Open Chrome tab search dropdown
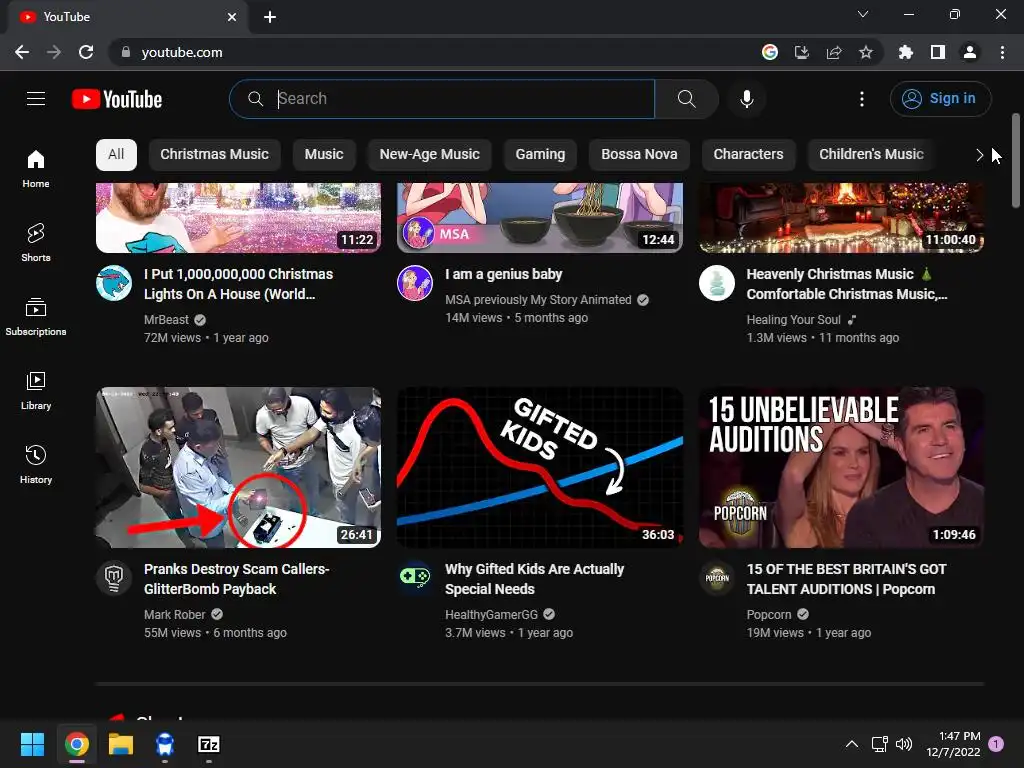This screenshot has width=1024, height=768. (863, 14)
